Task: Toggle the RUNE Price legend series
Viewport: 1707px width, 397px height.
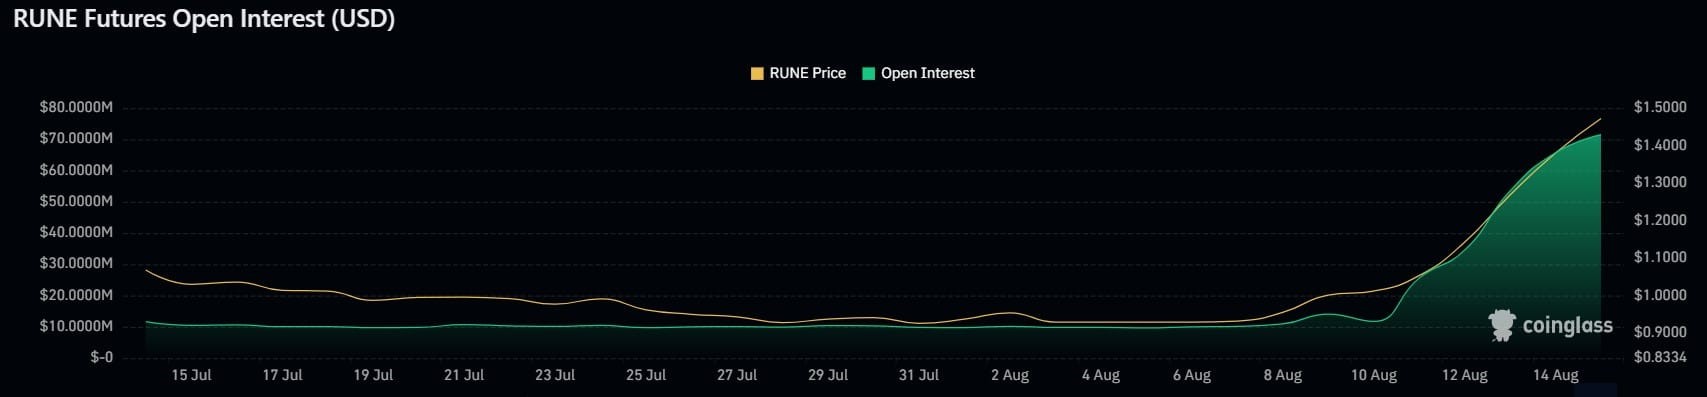Action: (798, 73)
